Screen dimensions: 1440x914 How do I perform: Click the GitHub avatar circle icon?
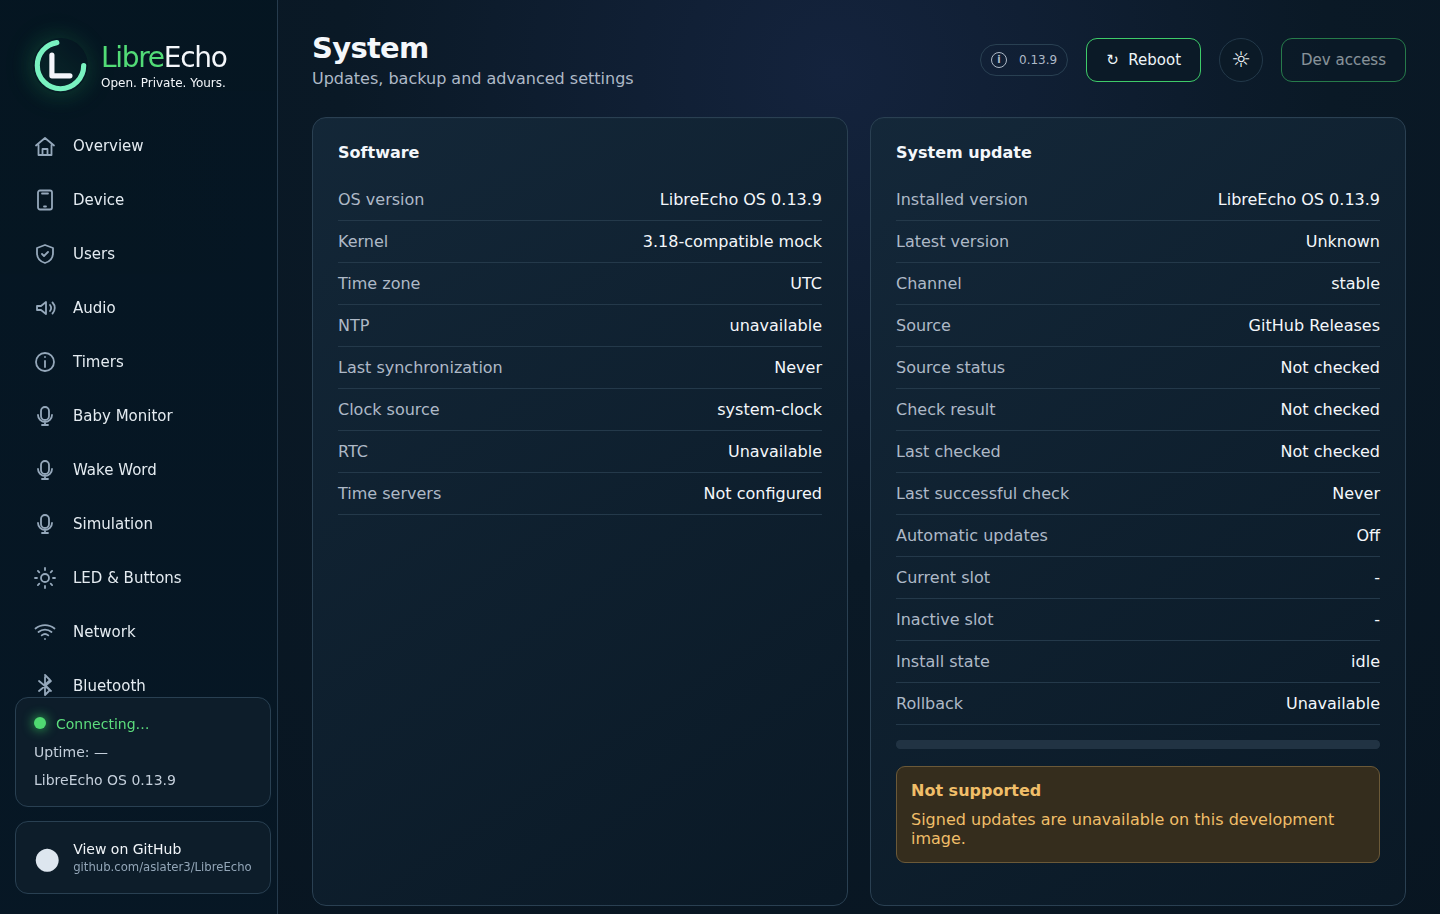pos(47,860)
